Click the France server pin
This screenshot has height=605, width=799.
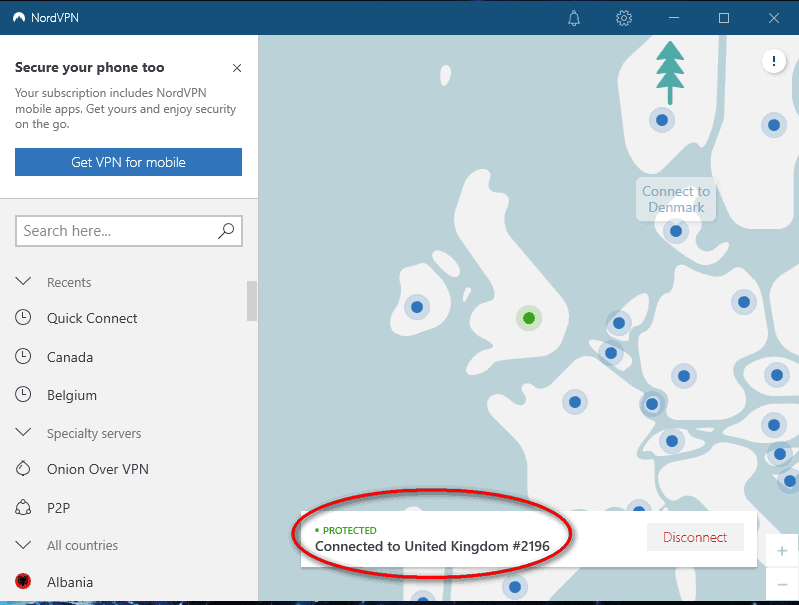575,402
